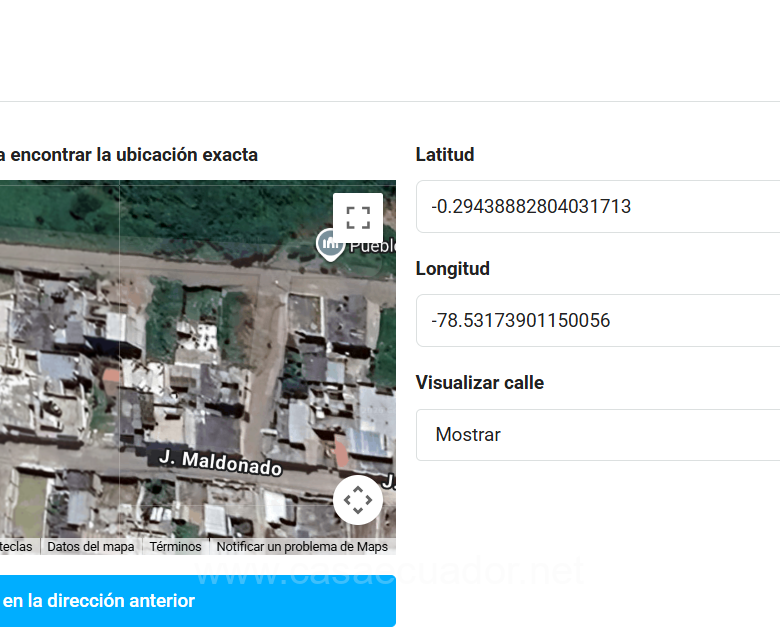Click the Visualizar calle label
Image resolution: width=780 pixels, height=634 pixels.
tap(480, 383)
